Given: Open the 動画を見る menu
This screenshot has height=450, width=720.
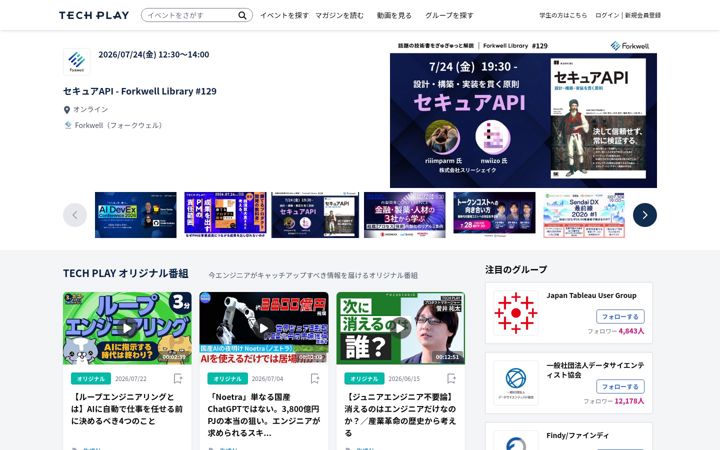Looking at the screenshot, I should coord(394,15).
